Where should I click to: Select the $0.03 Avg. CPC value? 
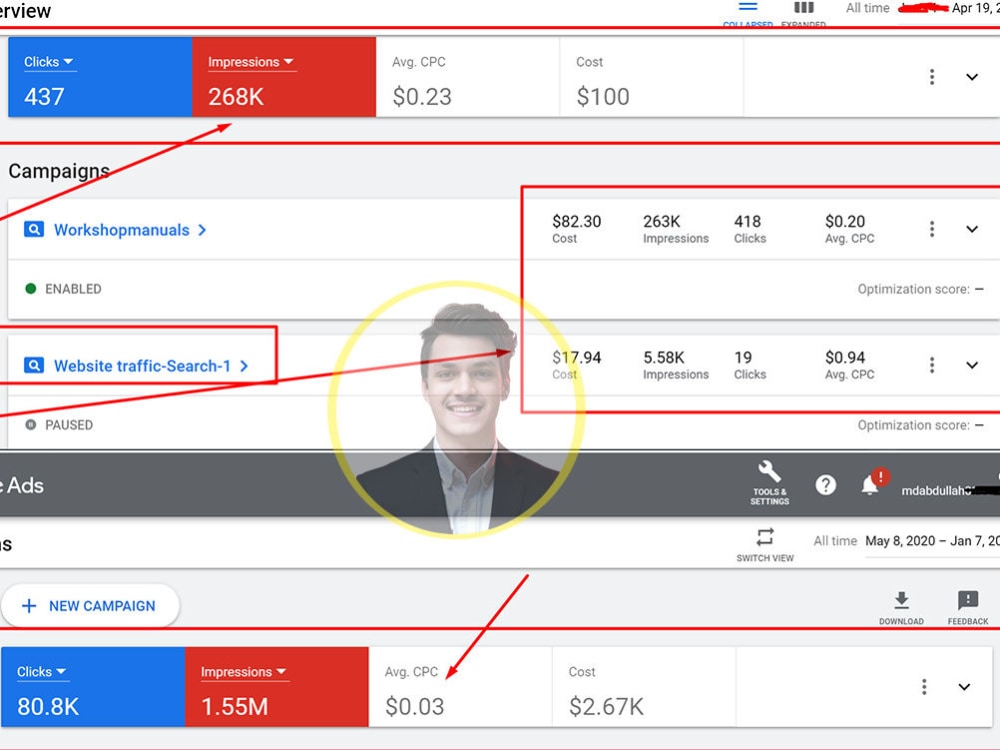(414, 707)
